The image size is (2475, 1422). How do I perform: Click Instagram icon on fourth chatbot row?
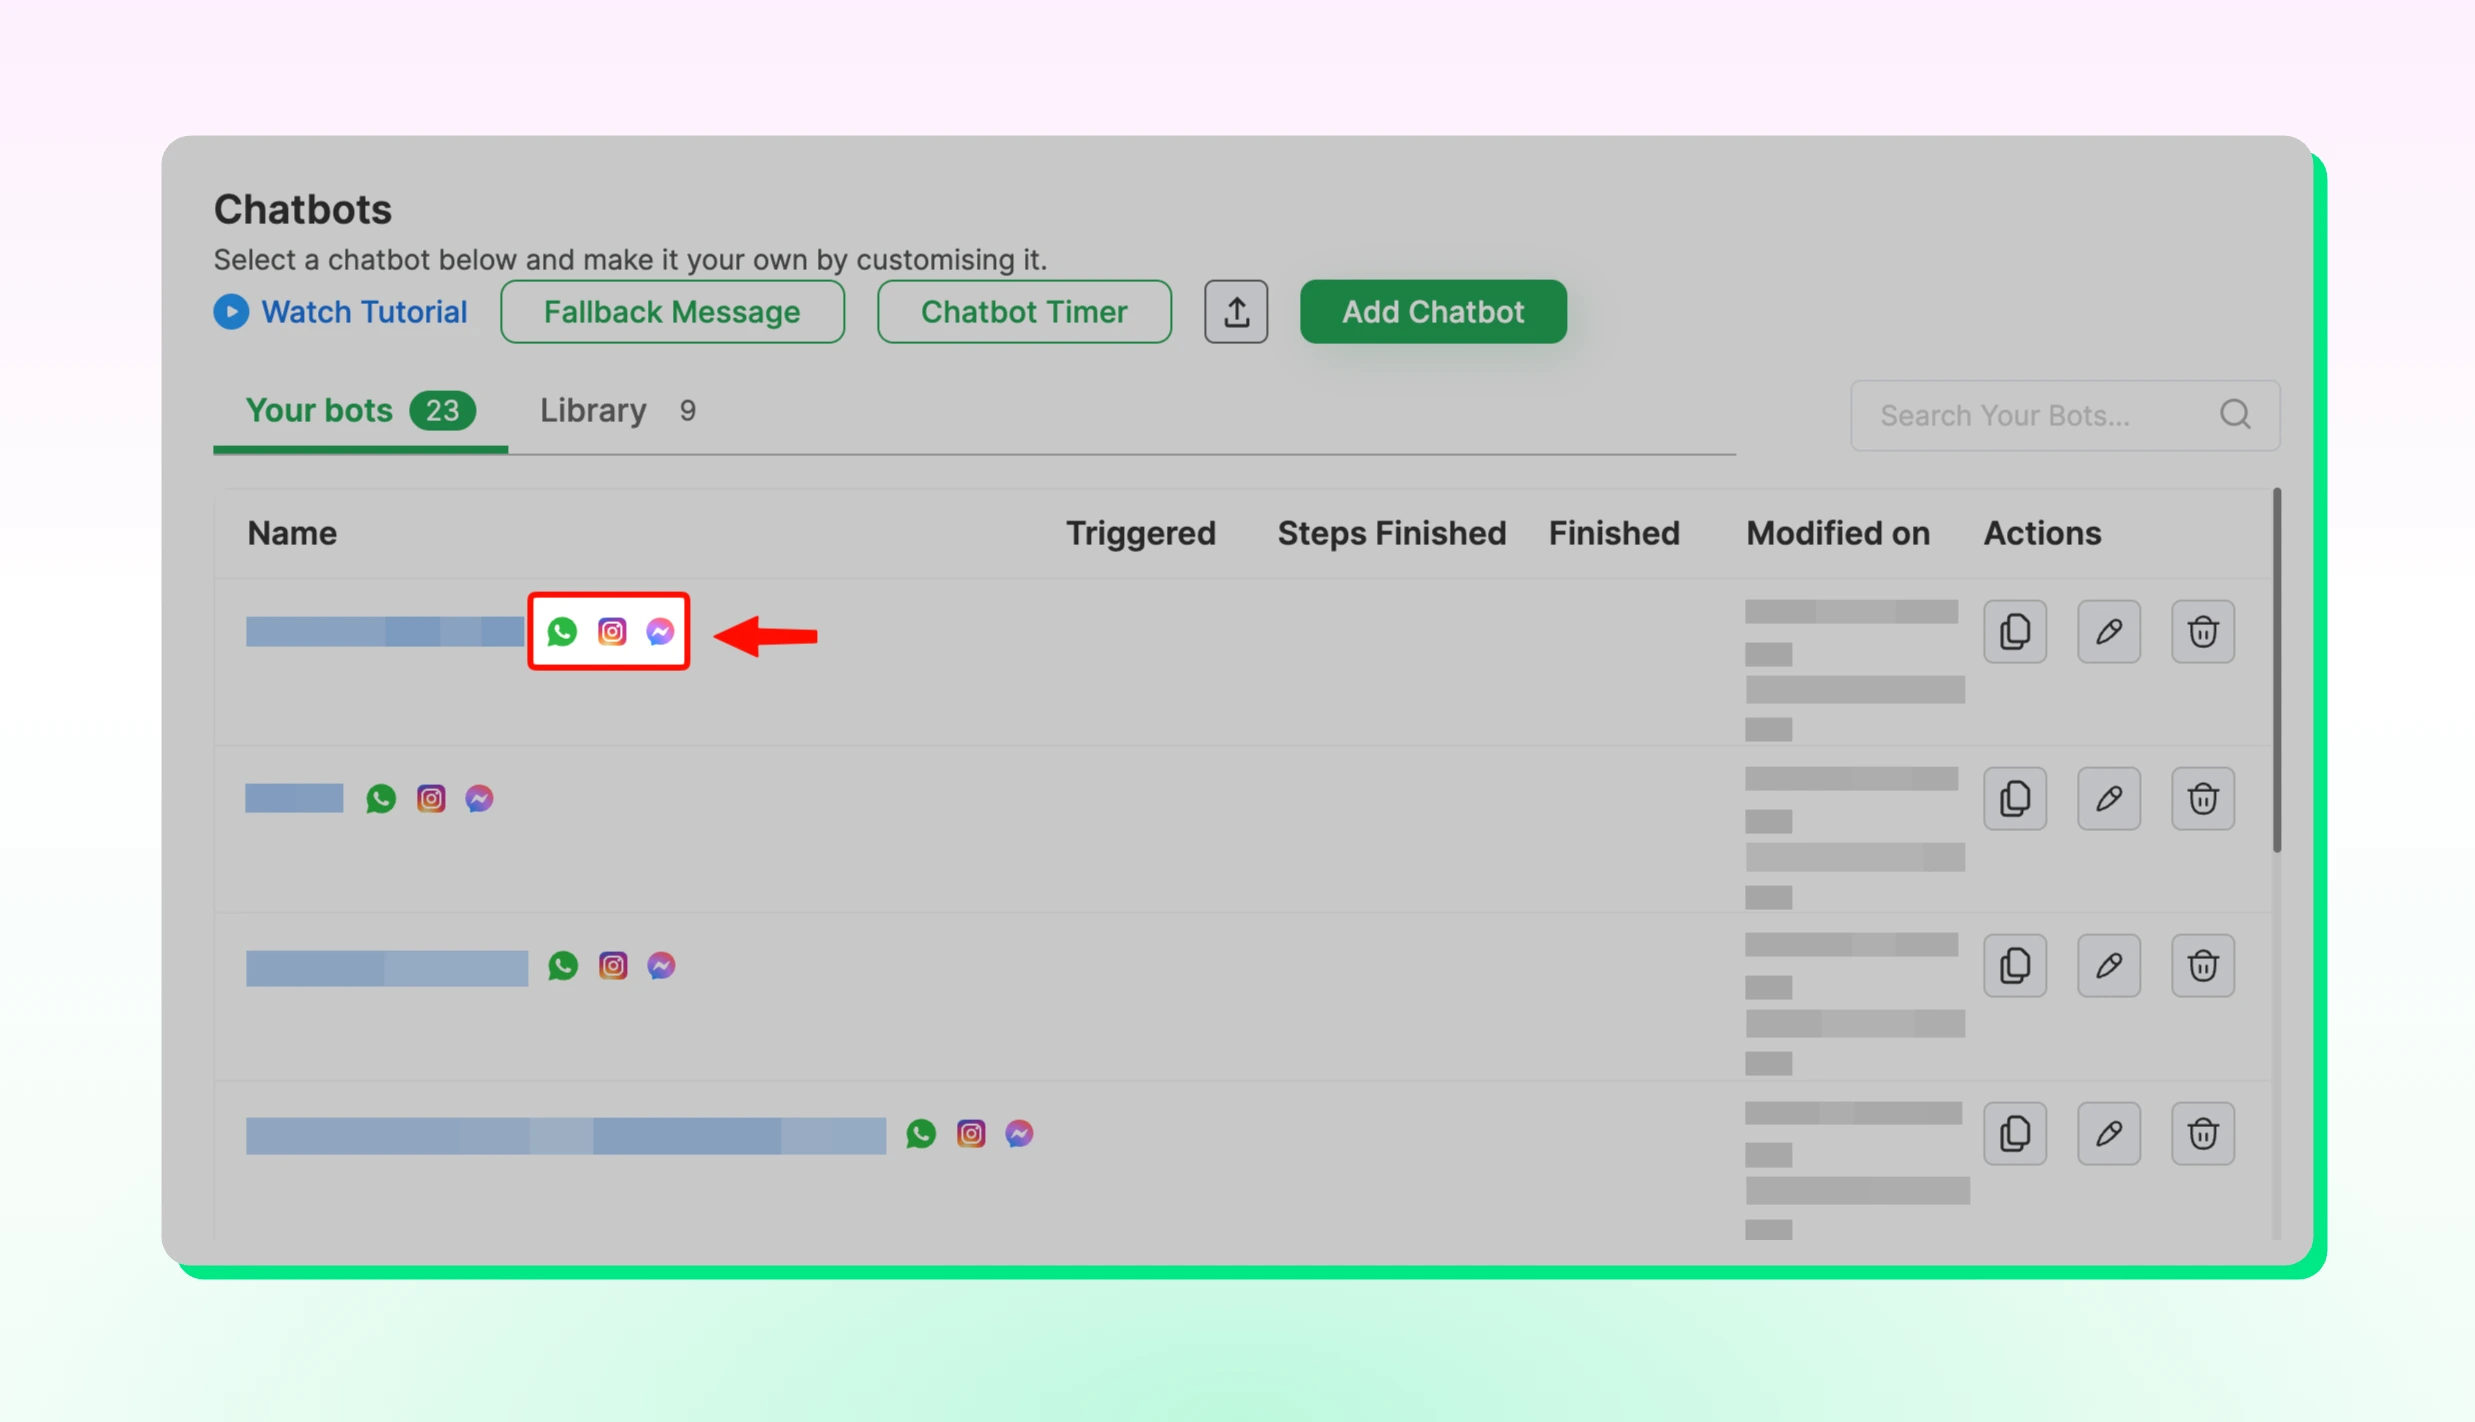point(971,1134)
